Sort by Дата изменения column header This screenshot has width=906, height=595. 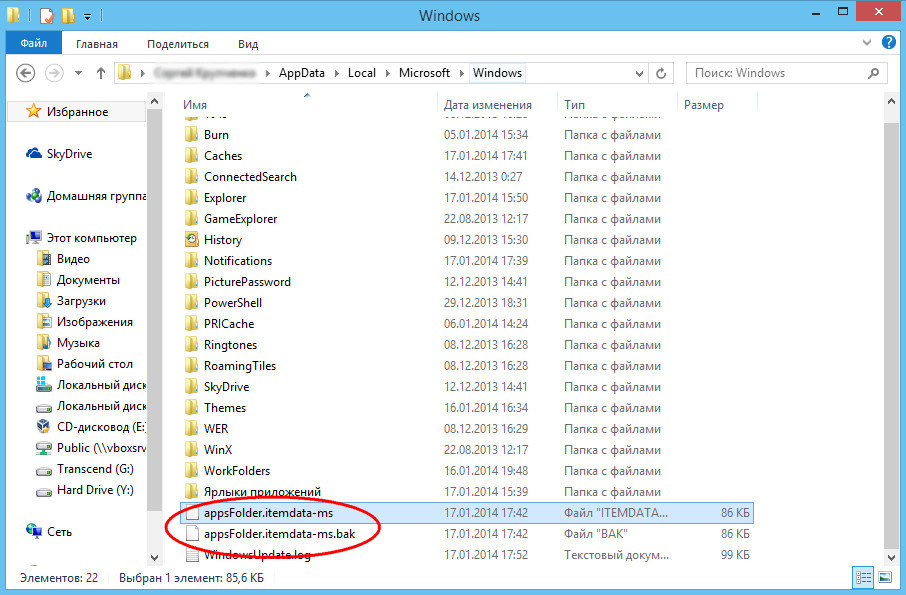point(488,105)
